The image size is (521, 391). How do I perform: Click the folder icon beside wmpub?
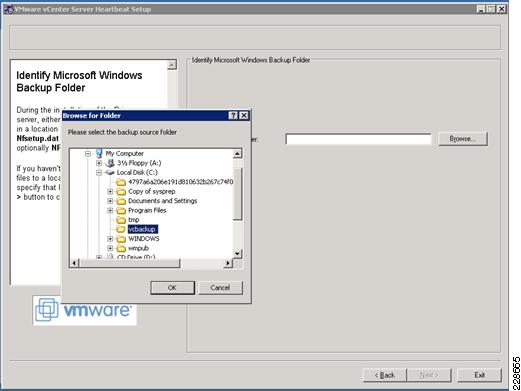[x=121, y=248]
